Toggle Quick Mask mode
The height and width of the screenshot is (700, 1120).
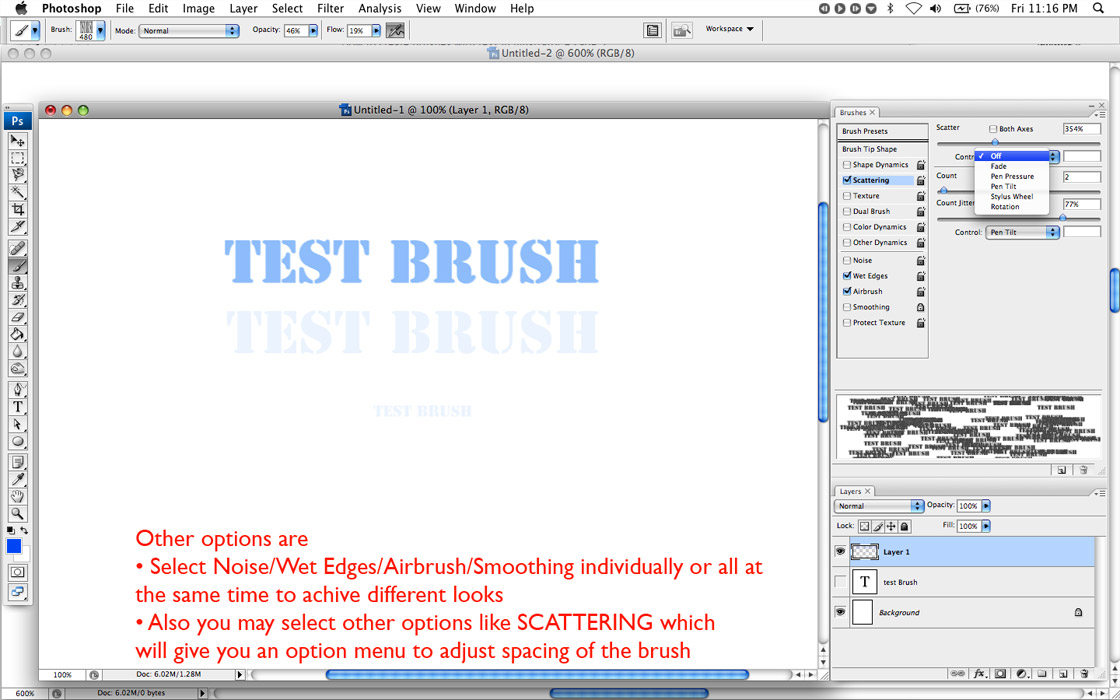(18, 572)
